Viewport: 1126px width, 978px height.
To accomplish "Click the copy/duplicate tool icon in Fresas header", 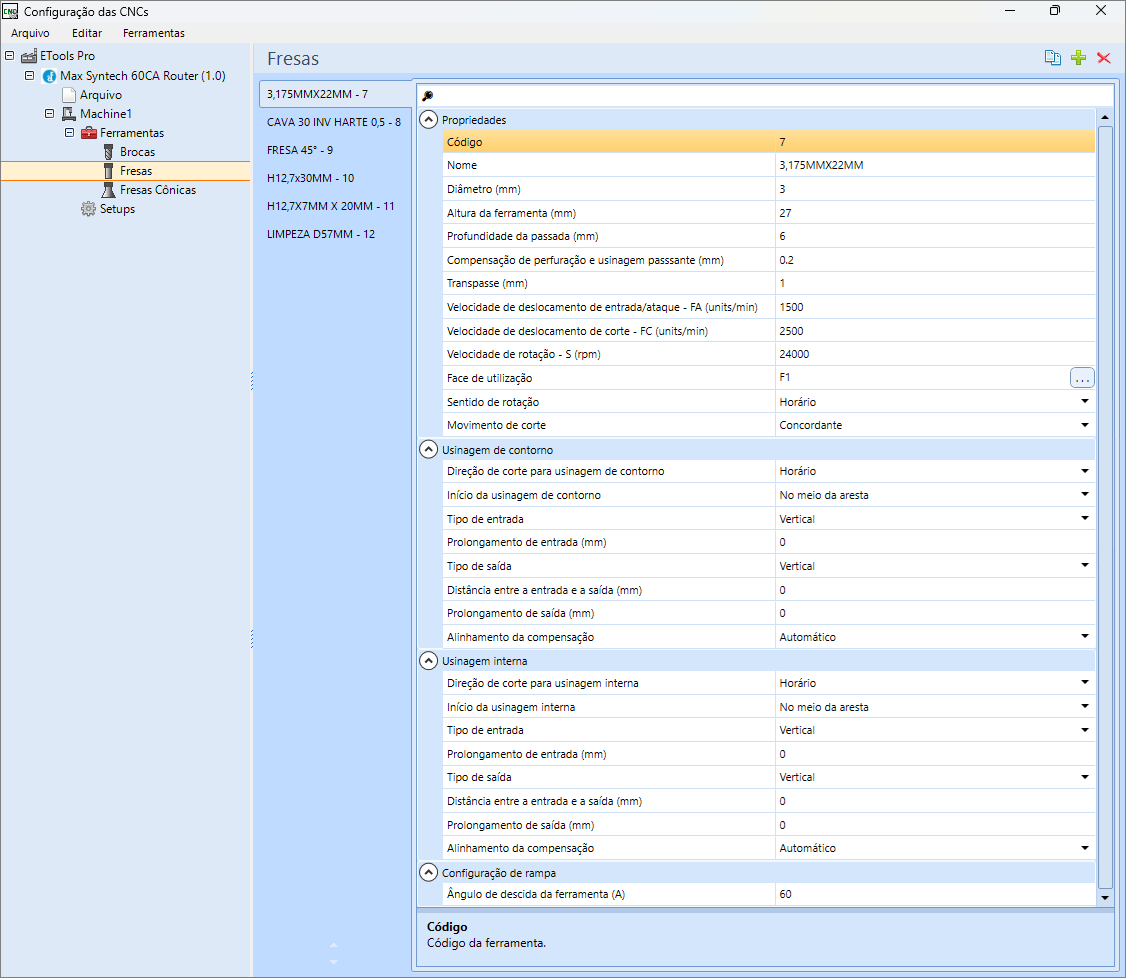I will (x=1053, y=58).
